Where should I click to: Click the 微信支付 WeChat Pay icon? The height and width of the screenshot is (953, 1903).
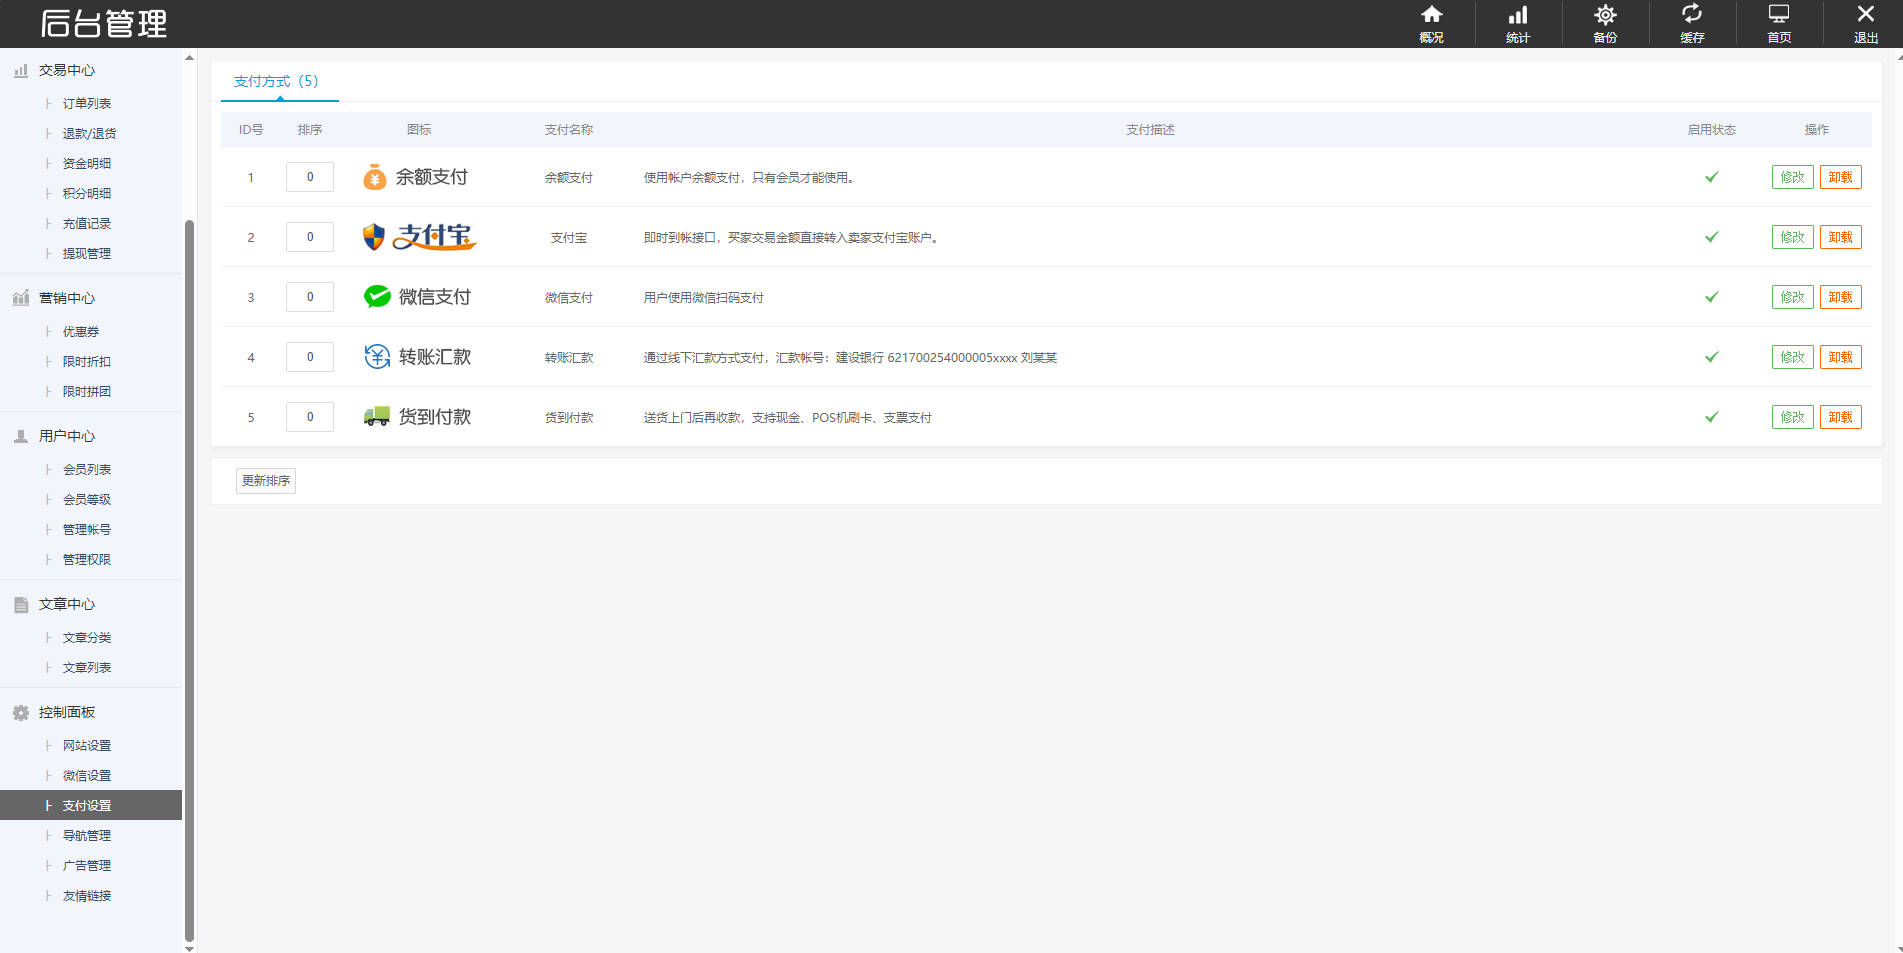[375, 296]
